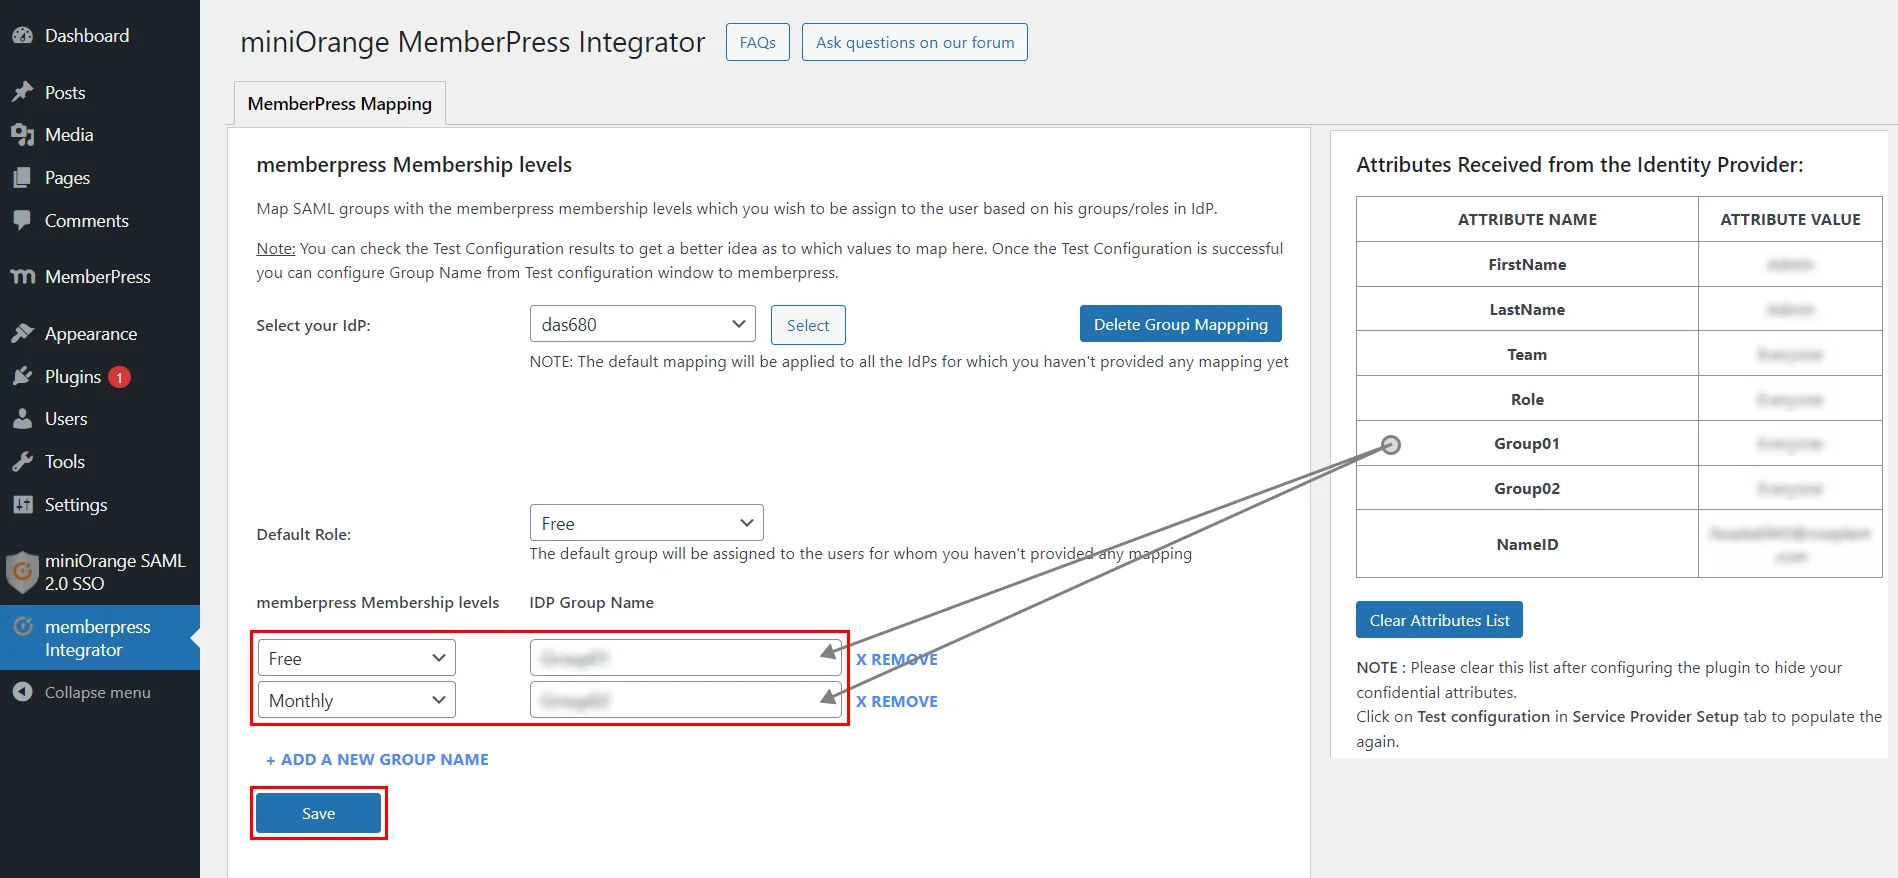The height and width of the screenshot is (878, 1898).
Task: Open the Dashboard menu item
Action: pos(87,35)
